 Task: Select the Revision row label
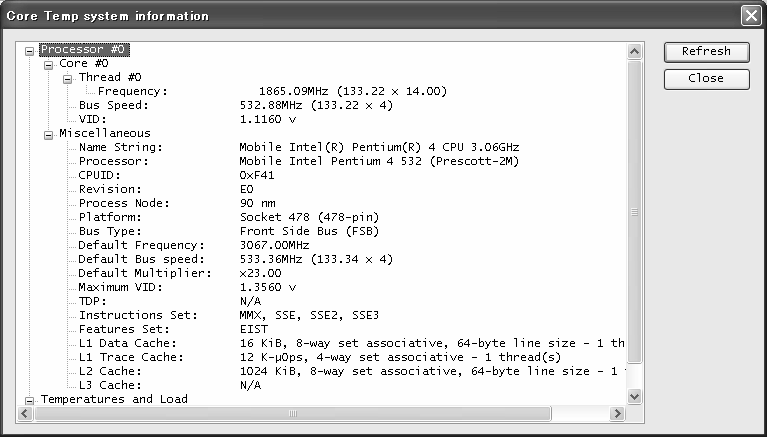110,189
